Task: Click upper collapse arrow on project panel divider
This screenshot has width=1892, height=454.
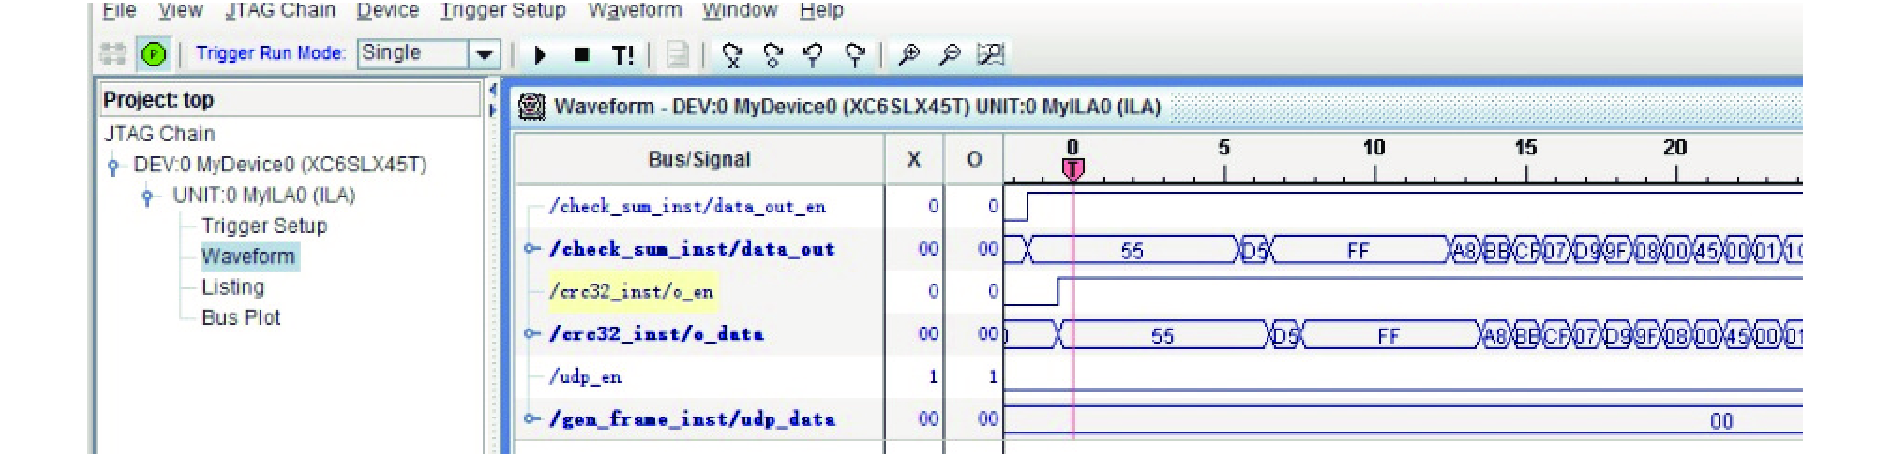Action: coord(492,91)
